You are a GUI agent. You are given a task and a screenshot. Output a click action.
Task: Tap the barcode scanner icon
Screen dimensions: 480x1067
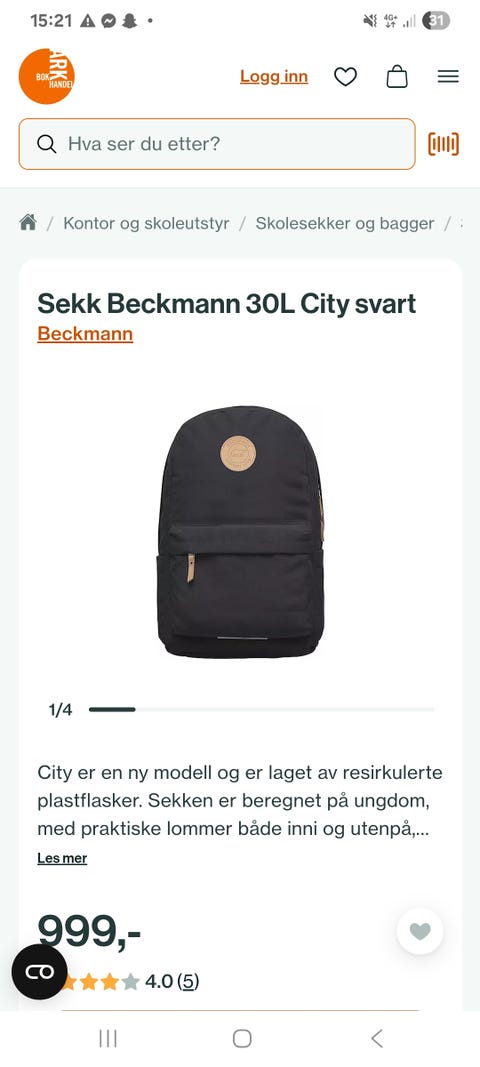pyautogui.click(x=443, y=144)
